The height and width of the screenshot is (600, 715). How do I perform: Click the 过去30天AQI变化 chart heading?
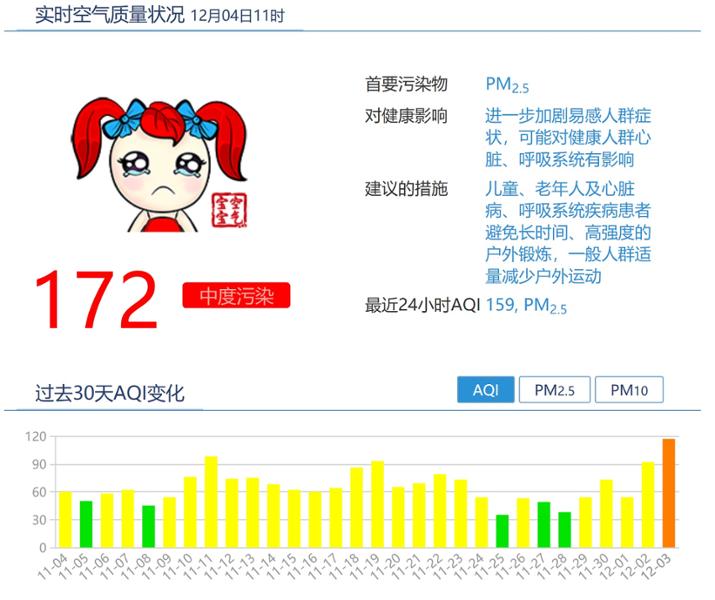(x=109, y=393)
